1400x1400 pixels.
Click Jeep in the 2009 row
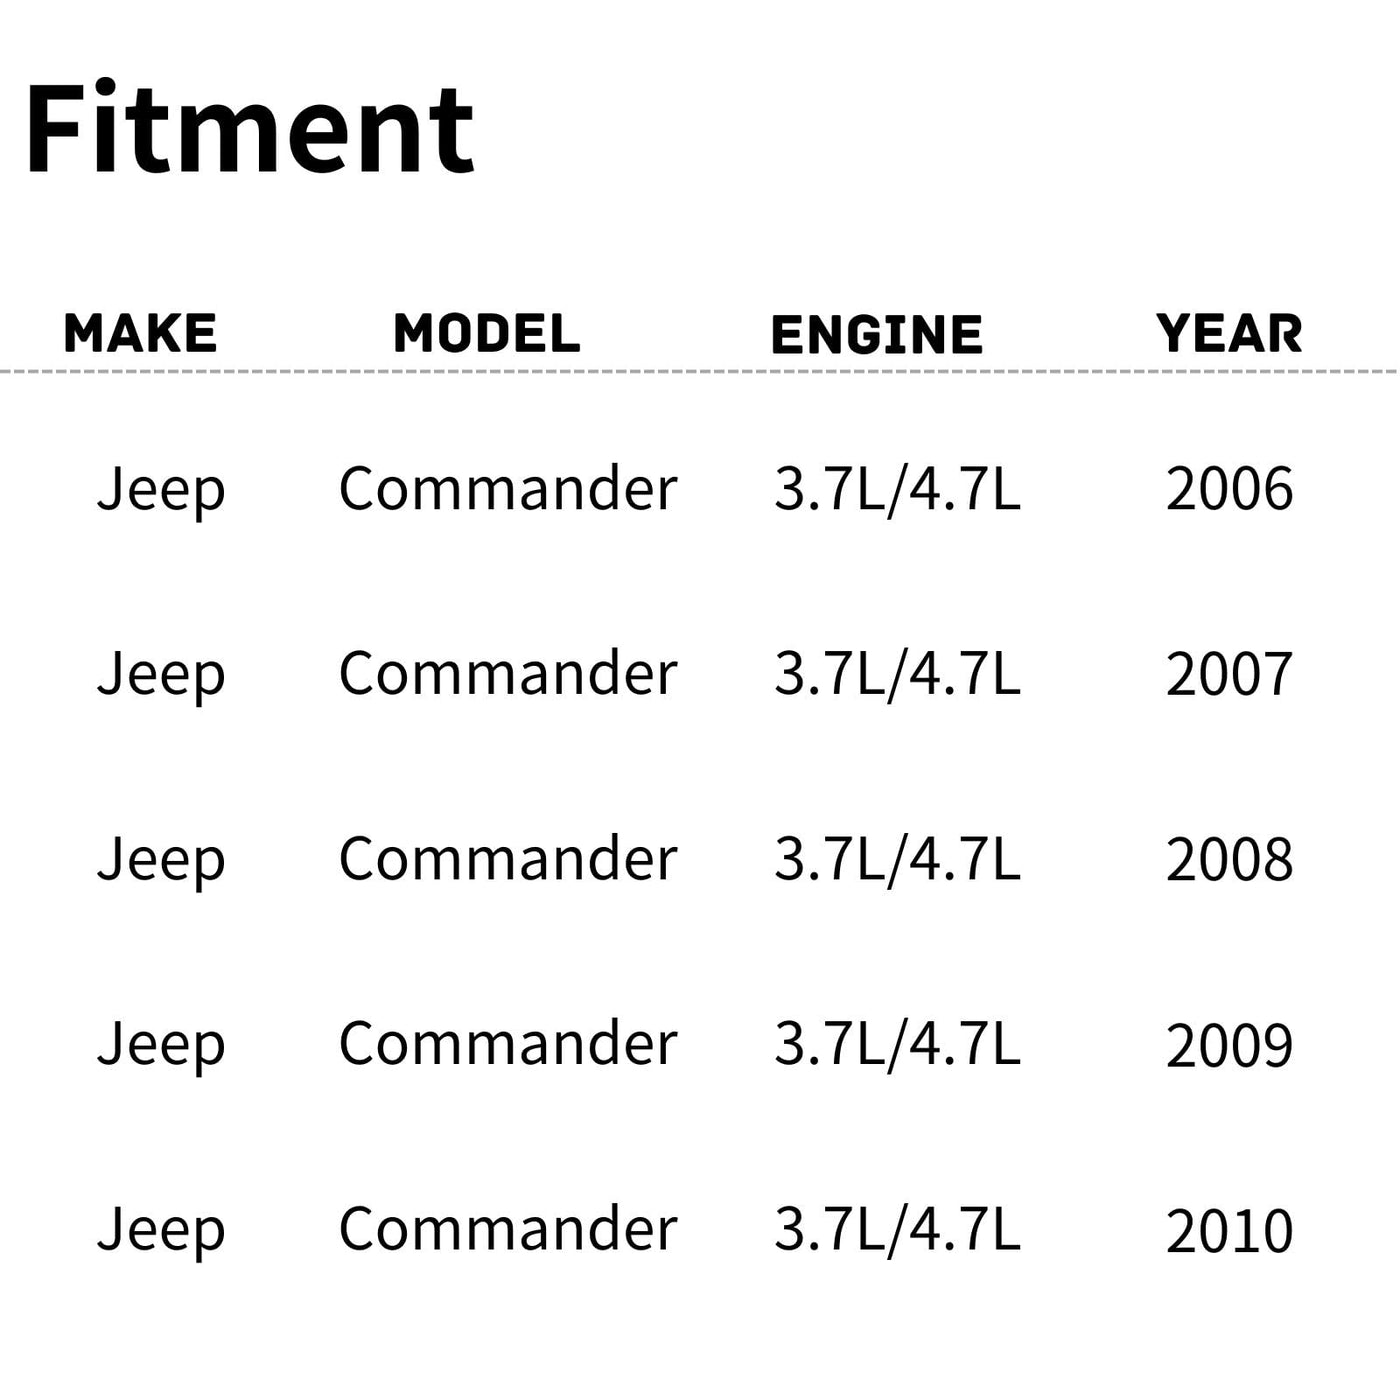tap(161, 1046)
